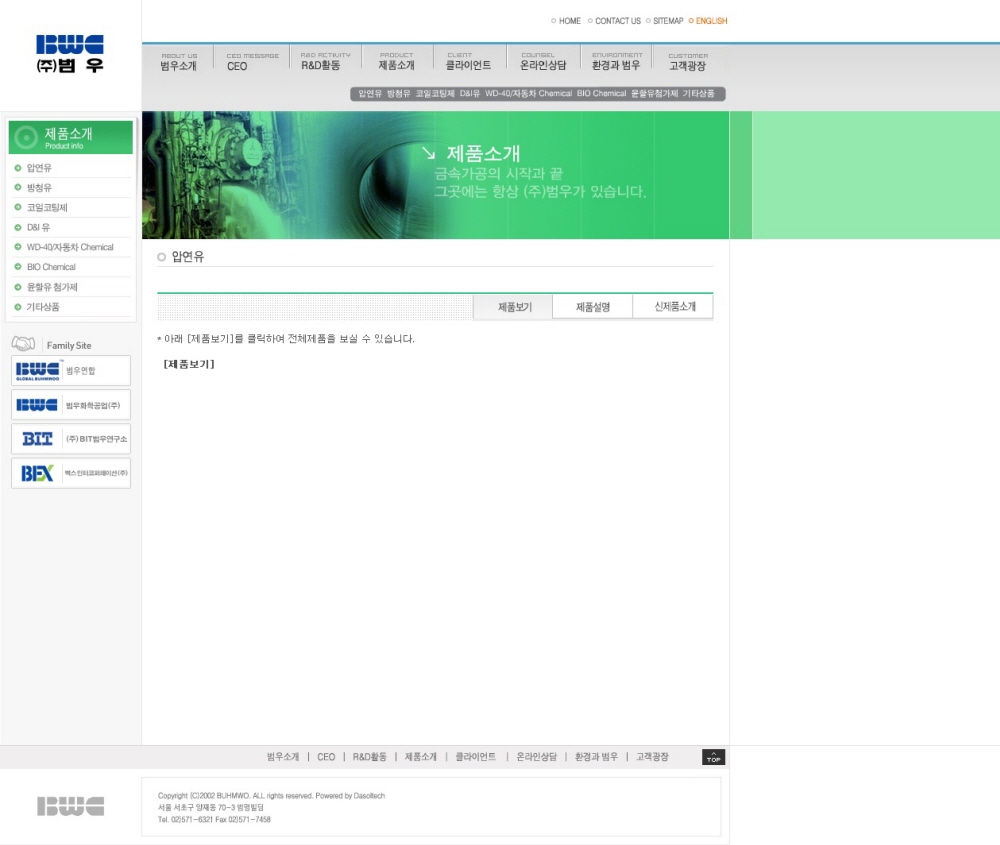
Task: Open the BWC 범우화학공업(주) banner
Action: 71,405
